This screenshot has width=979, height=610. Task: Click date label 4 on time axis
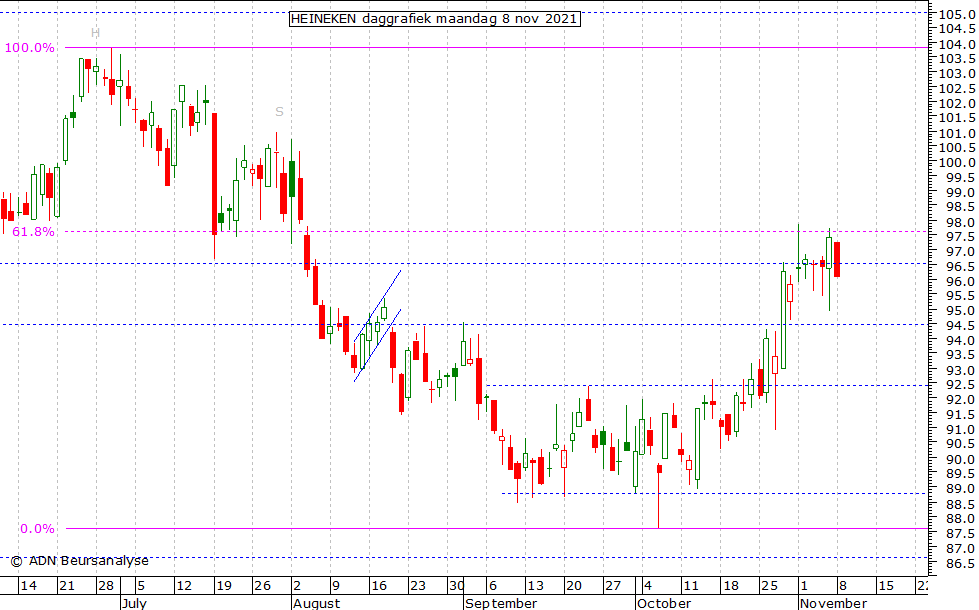tap(648, 586)
